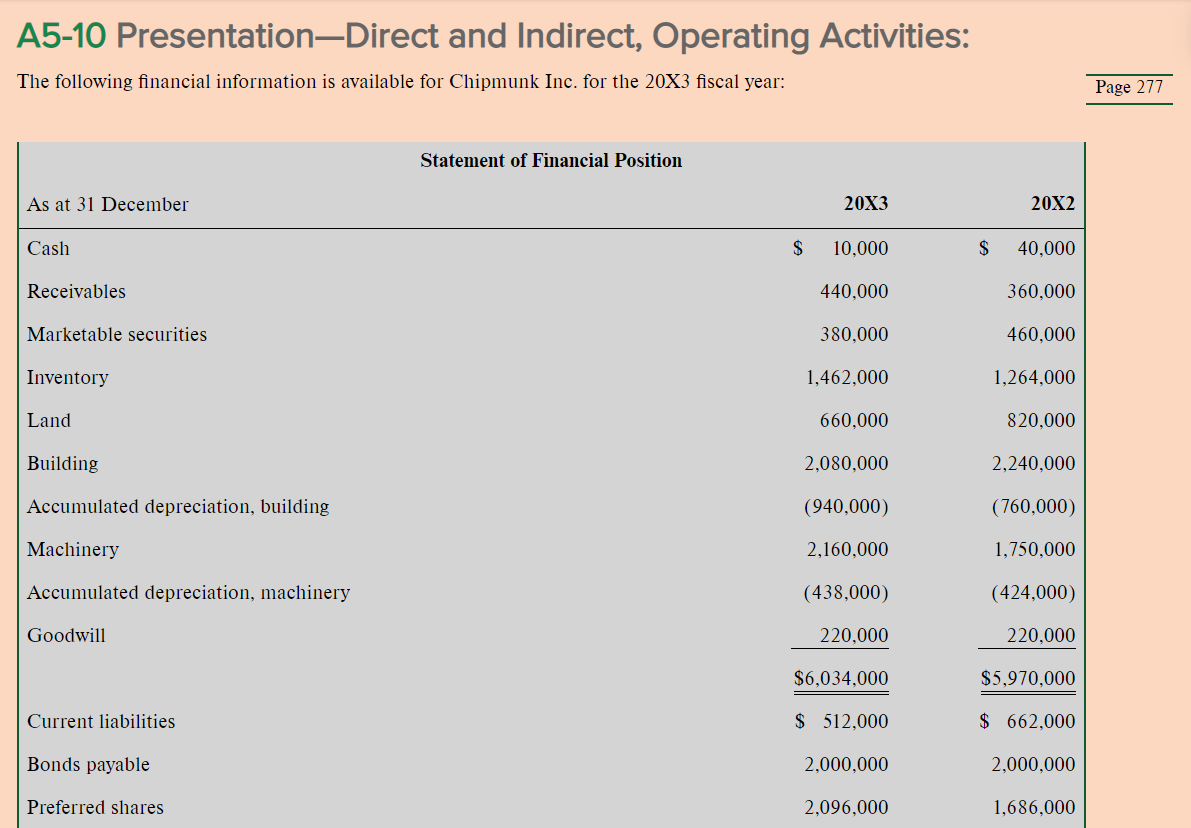This screenshot has width=1191, height=828.
Task: Click the Marketable securities label
Action: pyautogui.click(x=117, y=334)
